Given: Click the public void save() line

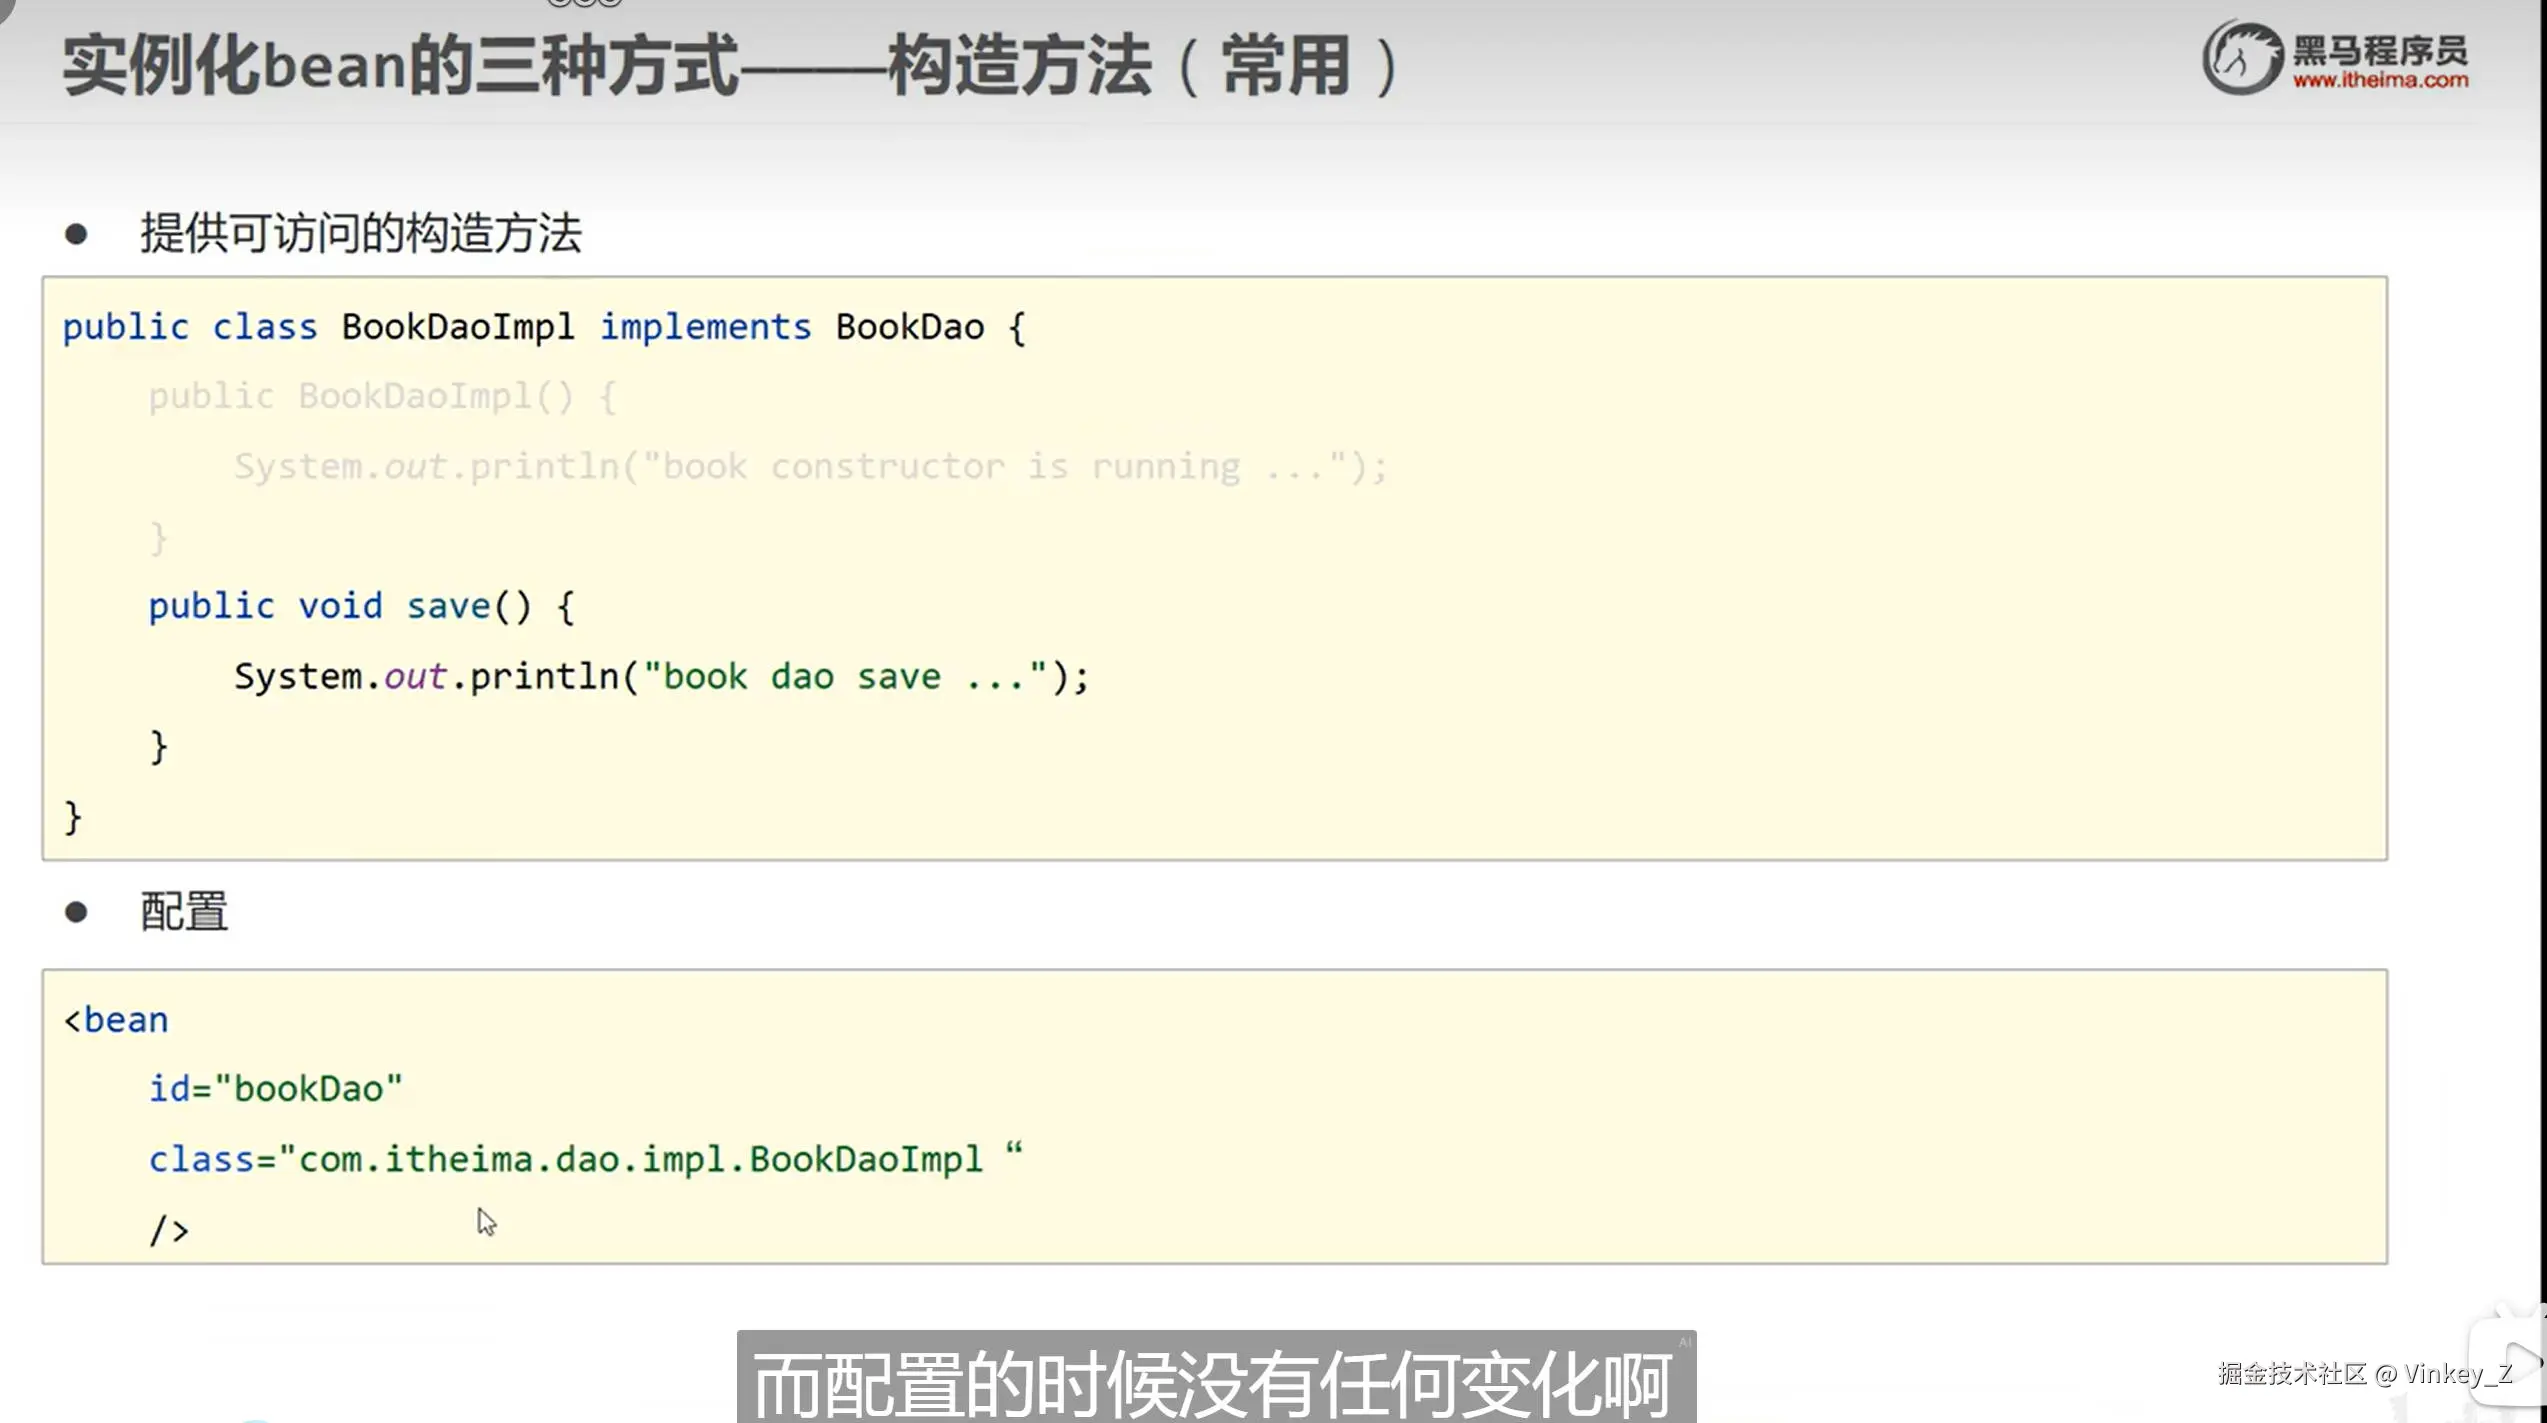Looking at the screenshot, I should click(361, 607).
